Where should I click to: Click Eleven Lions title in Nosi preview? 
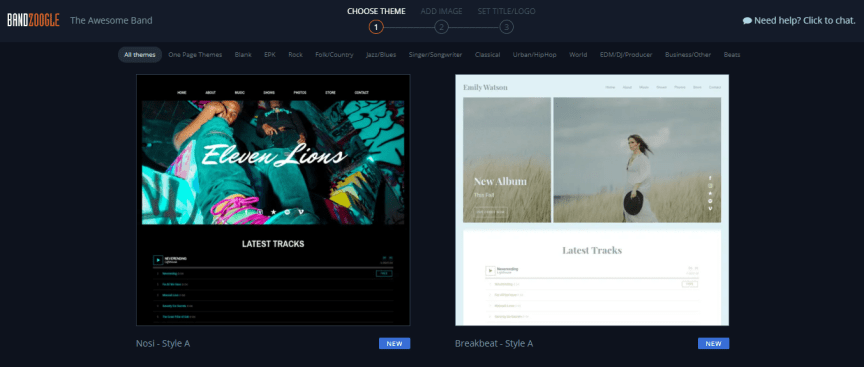274,155
